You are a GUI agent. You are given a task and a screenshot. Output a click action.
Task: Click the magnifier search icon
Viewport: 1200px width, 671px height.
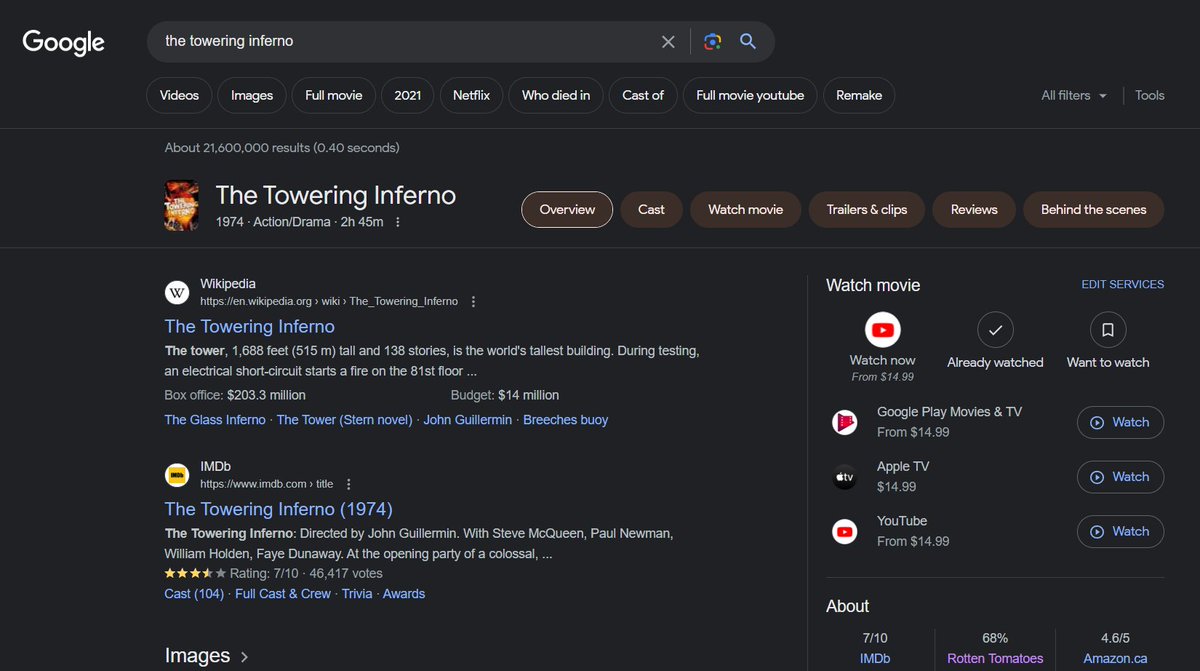coord(748,42)
